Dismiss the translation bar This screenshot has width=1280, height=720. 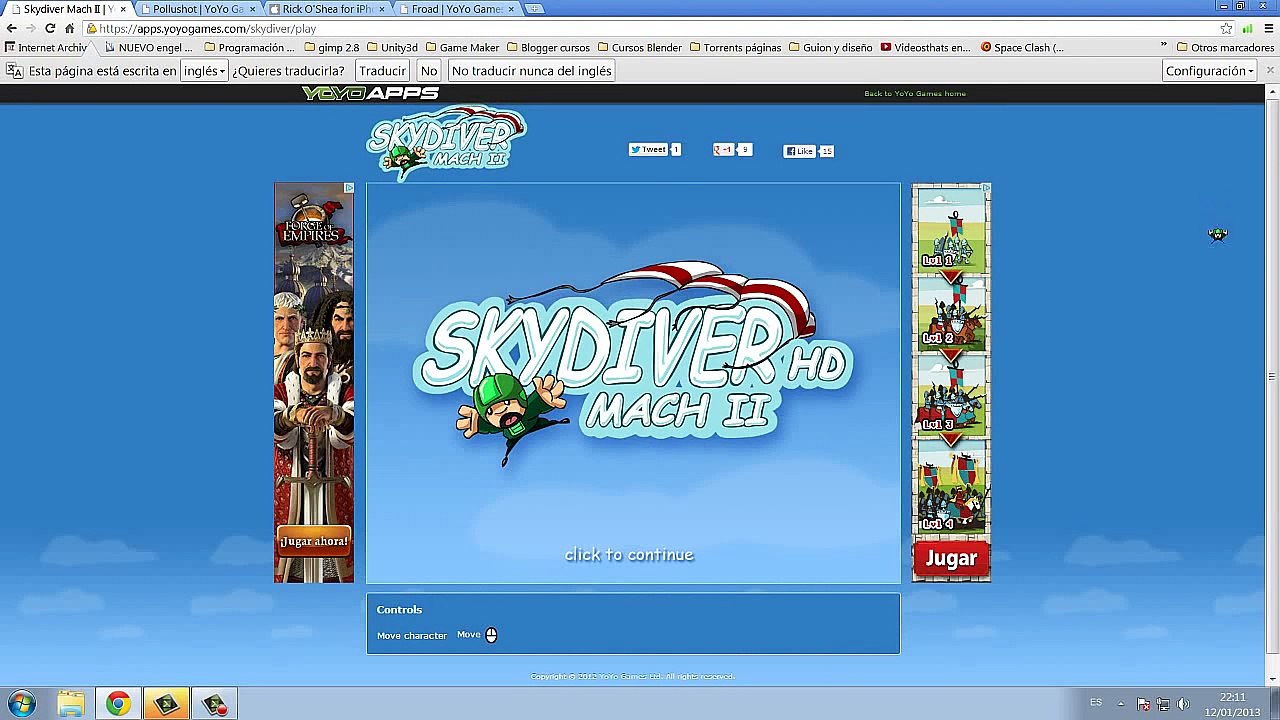tap(1270, 71)
